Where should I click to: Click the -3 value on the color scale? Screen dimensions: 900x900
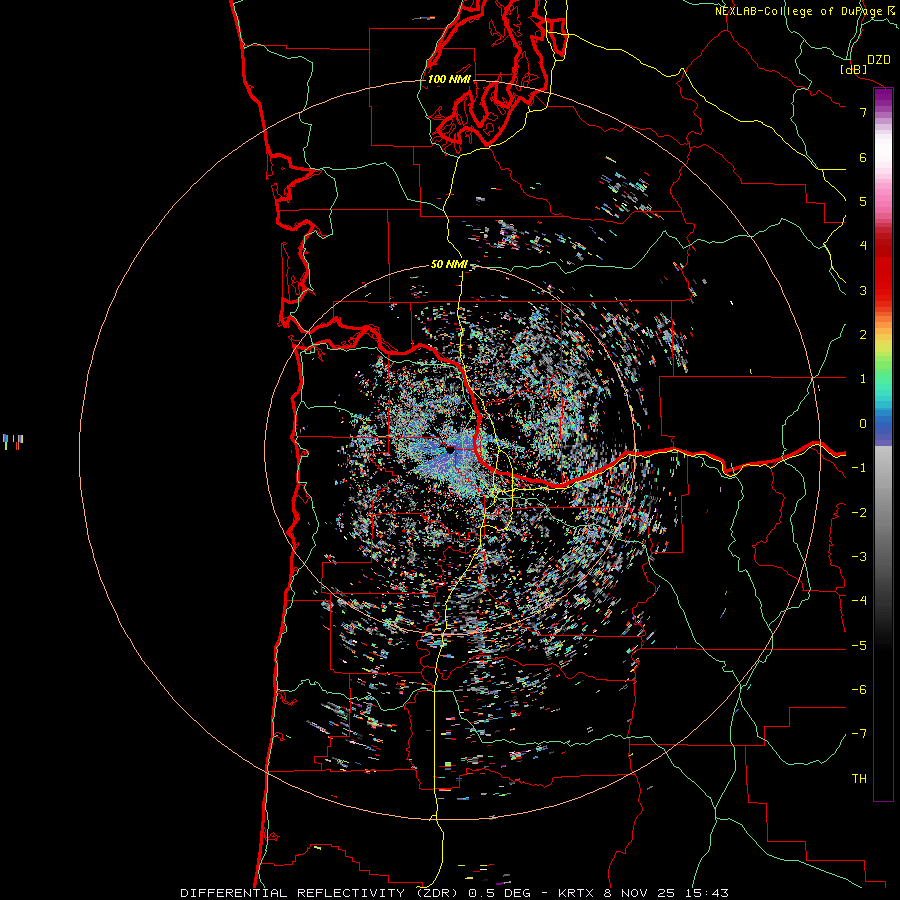(x=859, y=557)
